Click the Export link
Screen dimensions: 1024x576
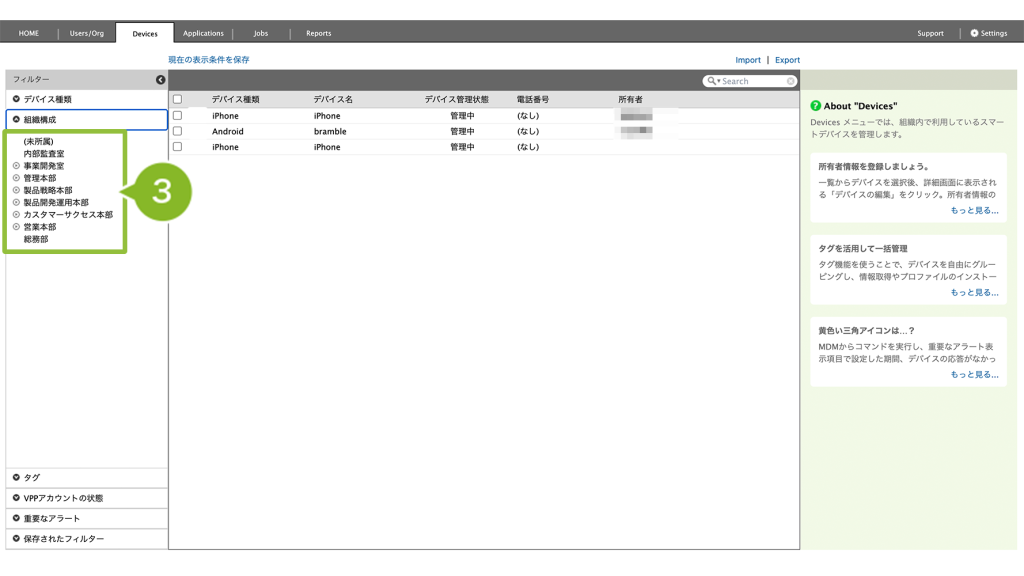point(787,60)
